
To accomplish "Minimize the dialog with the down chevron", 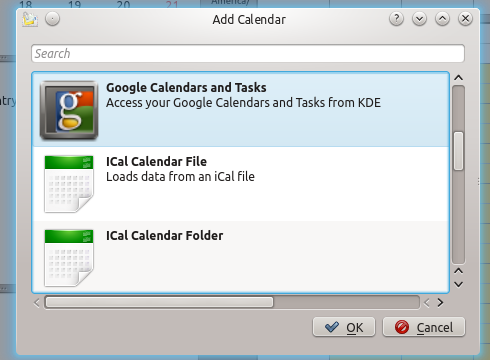I will coord(419,19).
